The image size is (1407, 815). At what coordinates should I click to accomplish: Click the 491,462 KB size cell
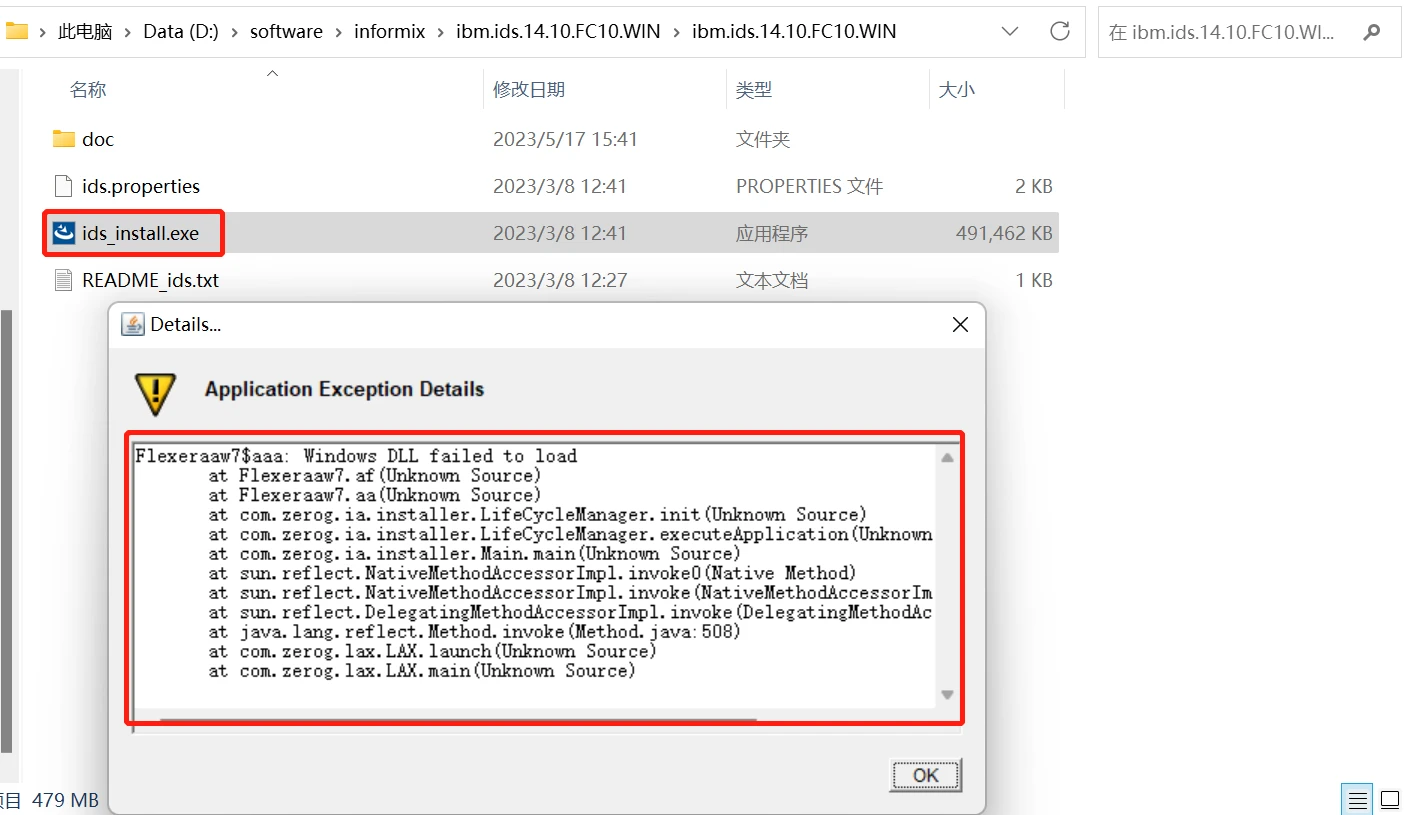1004,234
